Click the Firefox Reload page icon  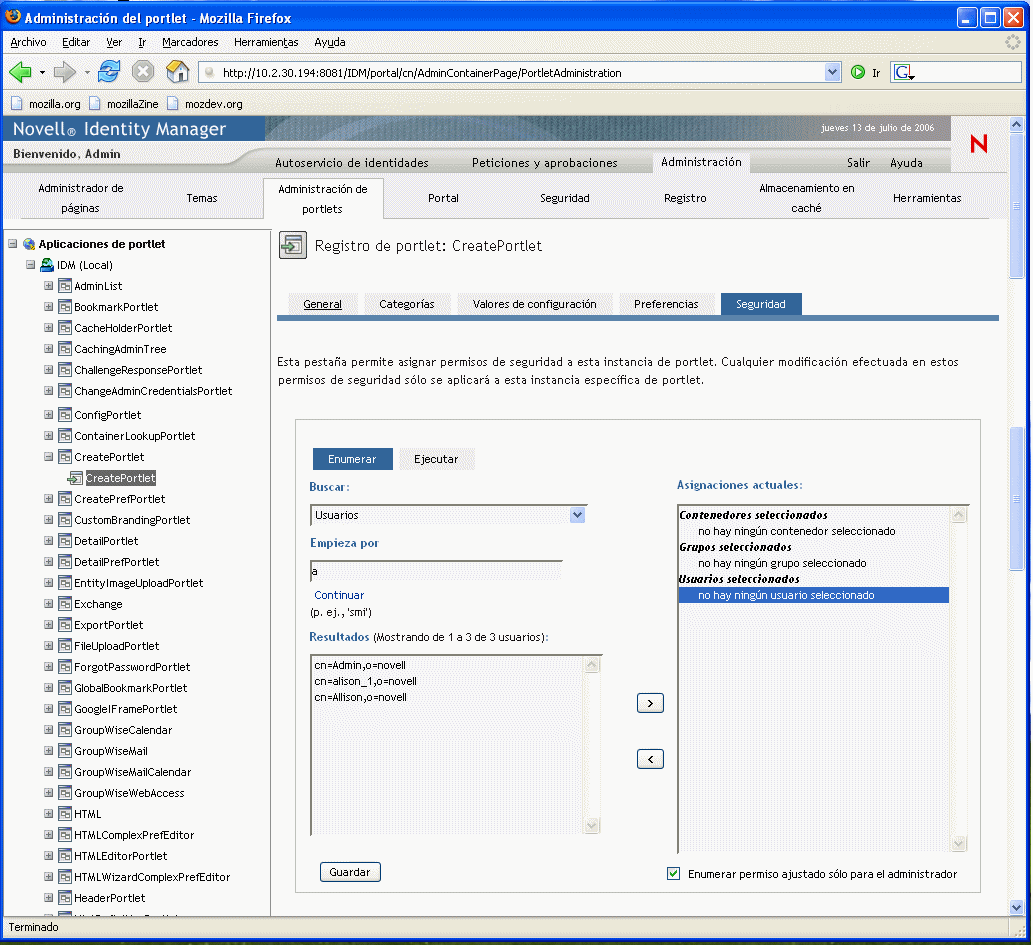click(109, 72)
